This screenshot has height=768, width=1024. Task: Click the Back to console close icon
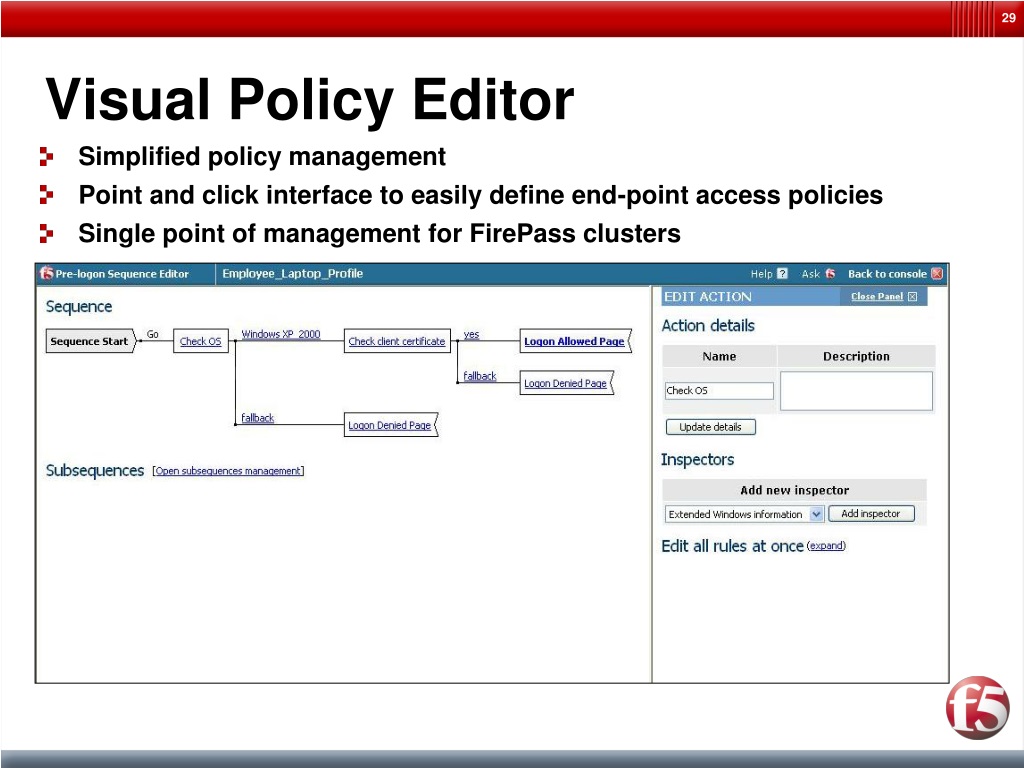(937, 274)
